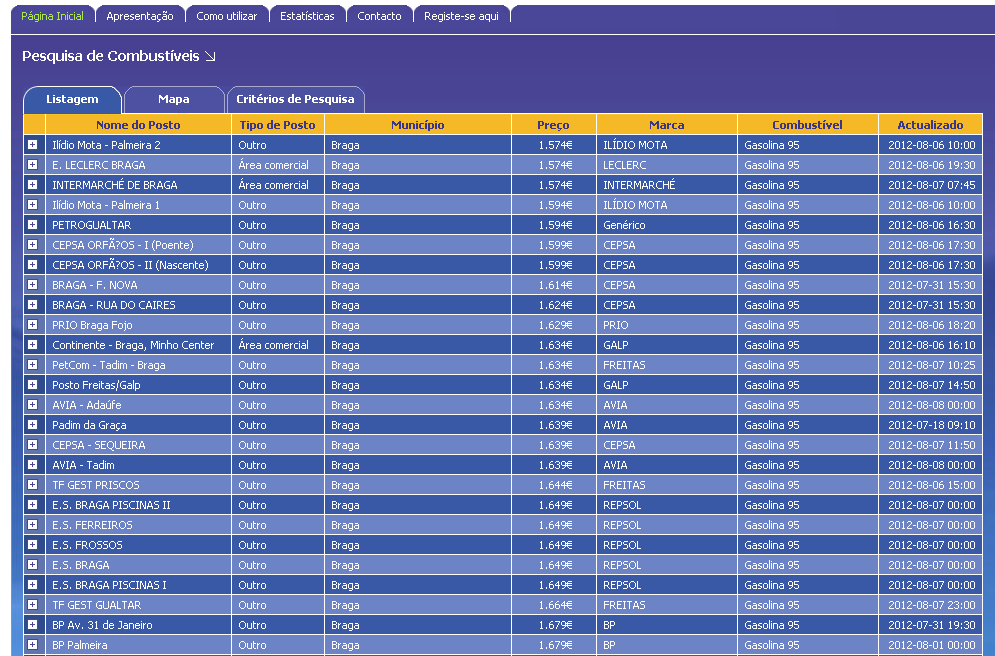This screenshot has height=656, width=995.
Task: Expand the AVIA - Tadim row
Action: point(32,464)
